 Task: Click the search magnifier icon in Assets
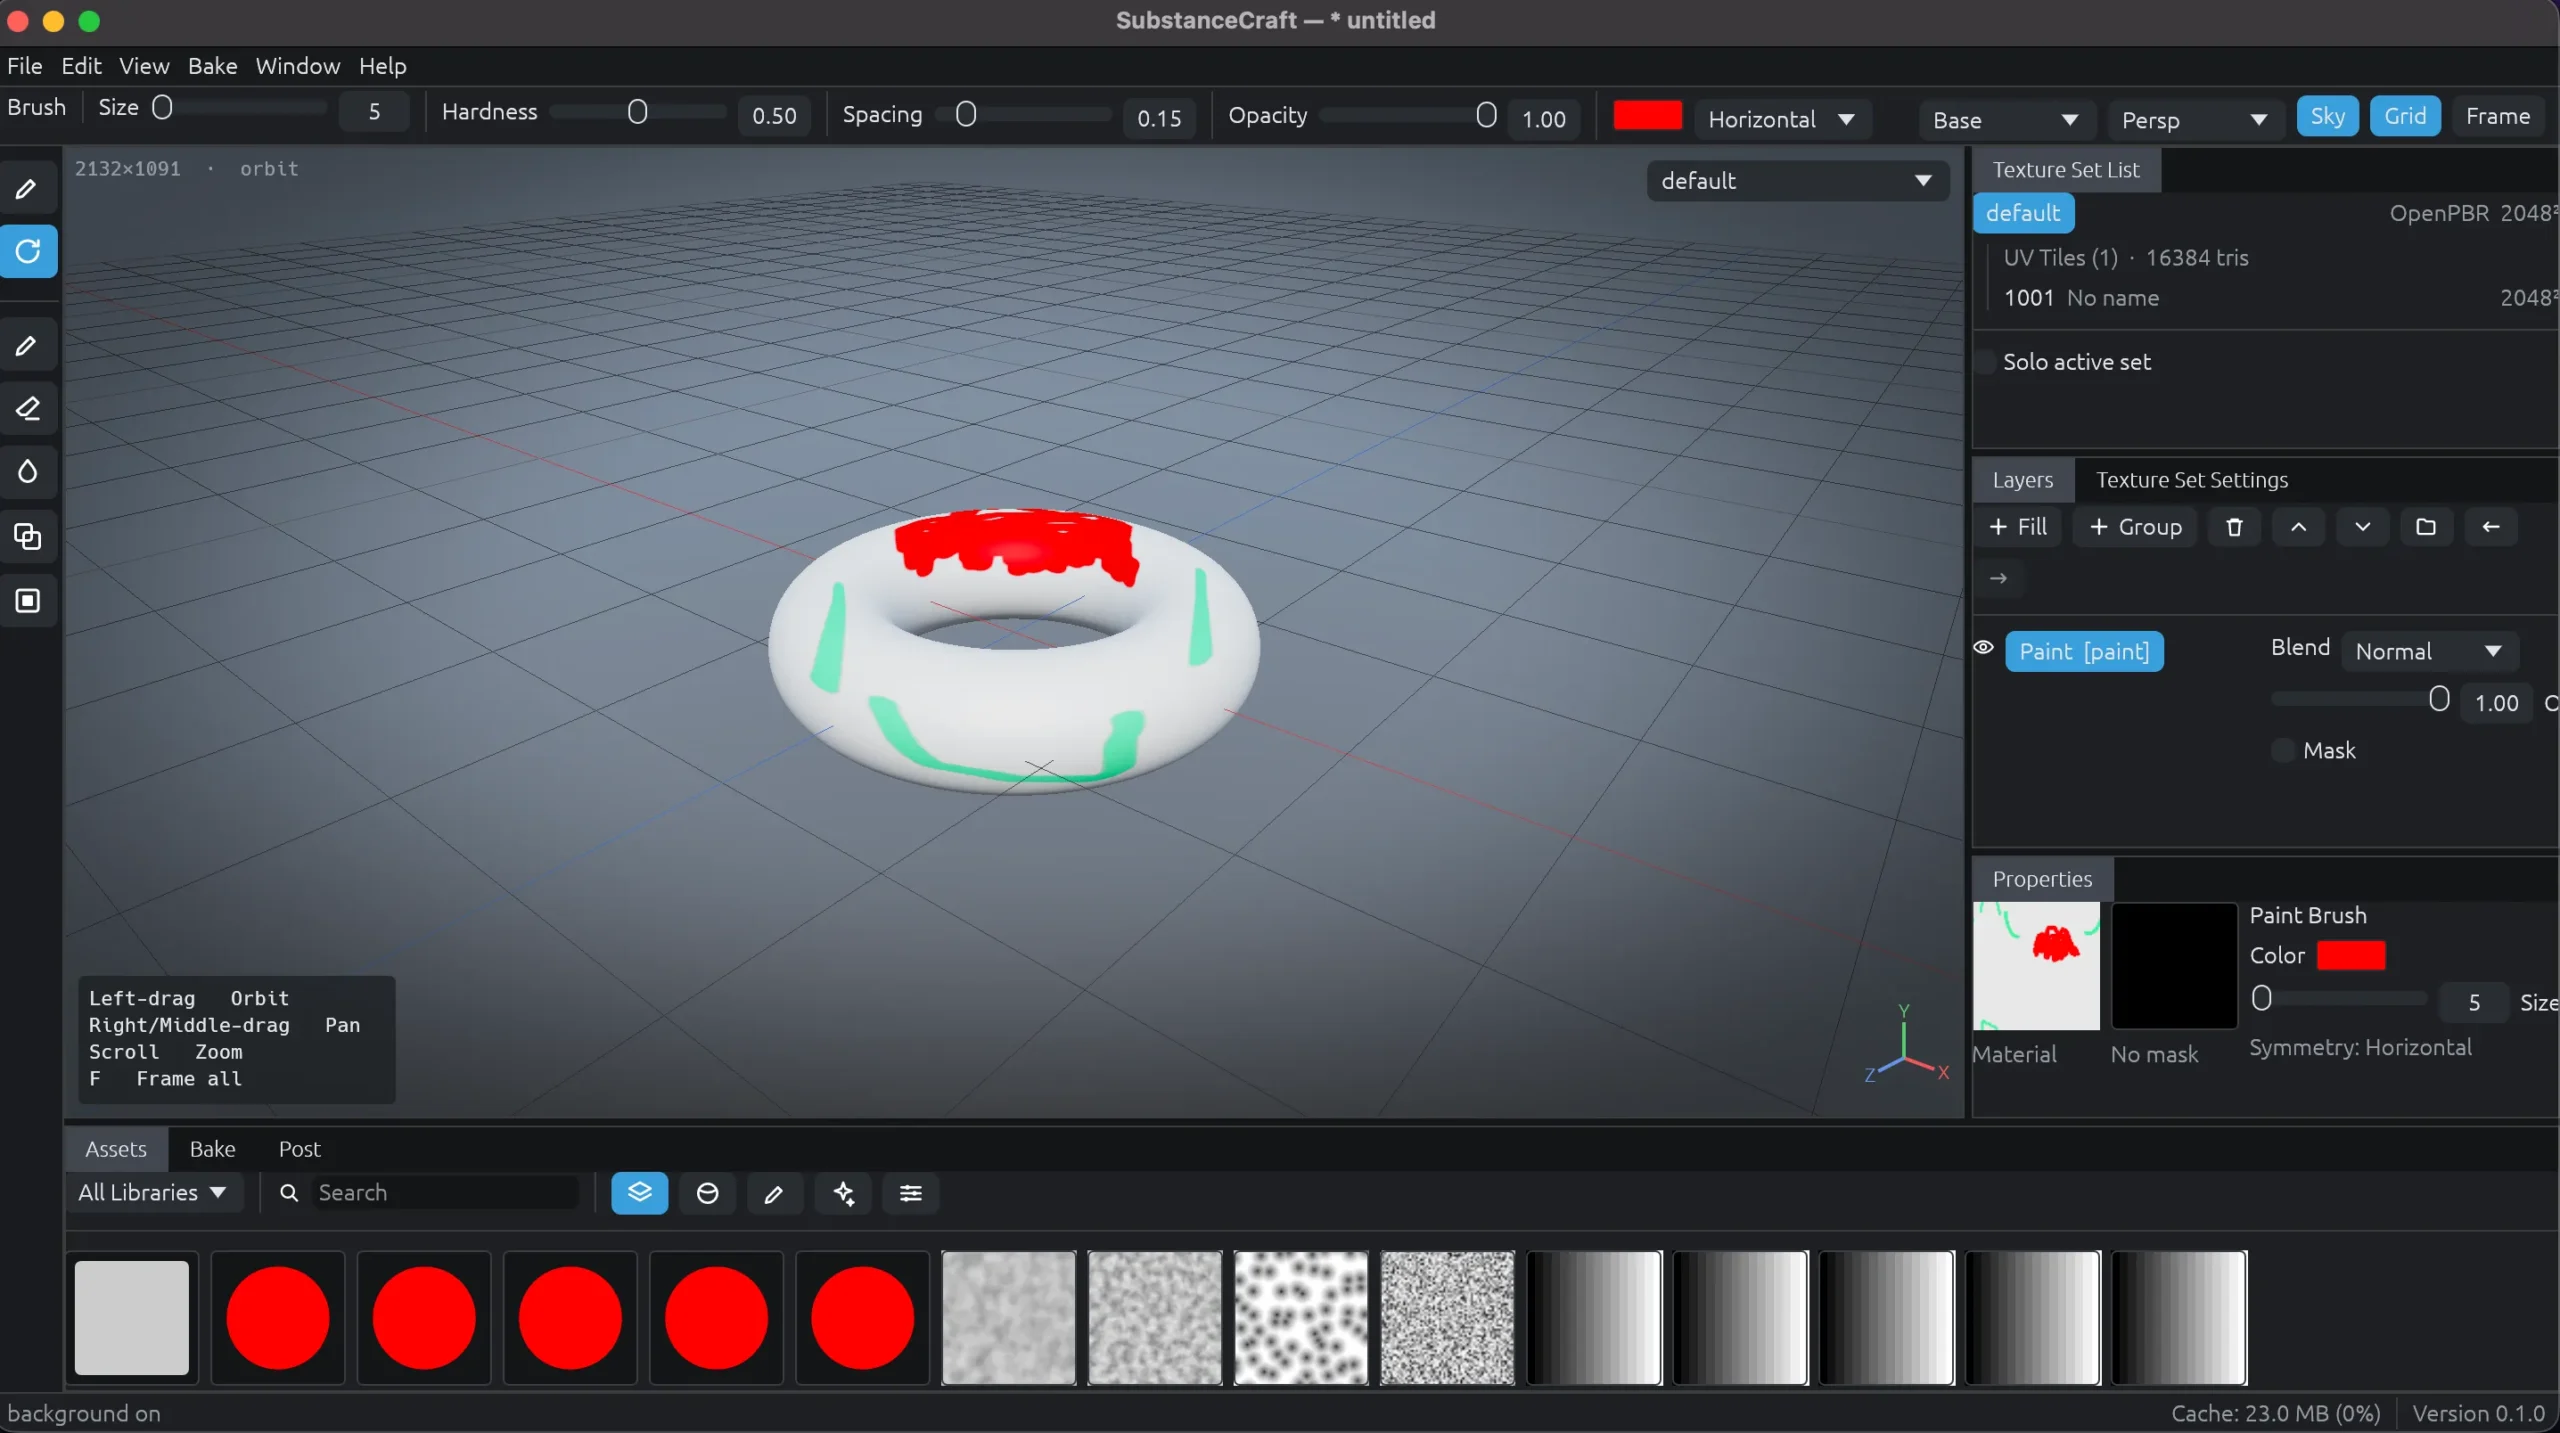[x=289, y=1193]
